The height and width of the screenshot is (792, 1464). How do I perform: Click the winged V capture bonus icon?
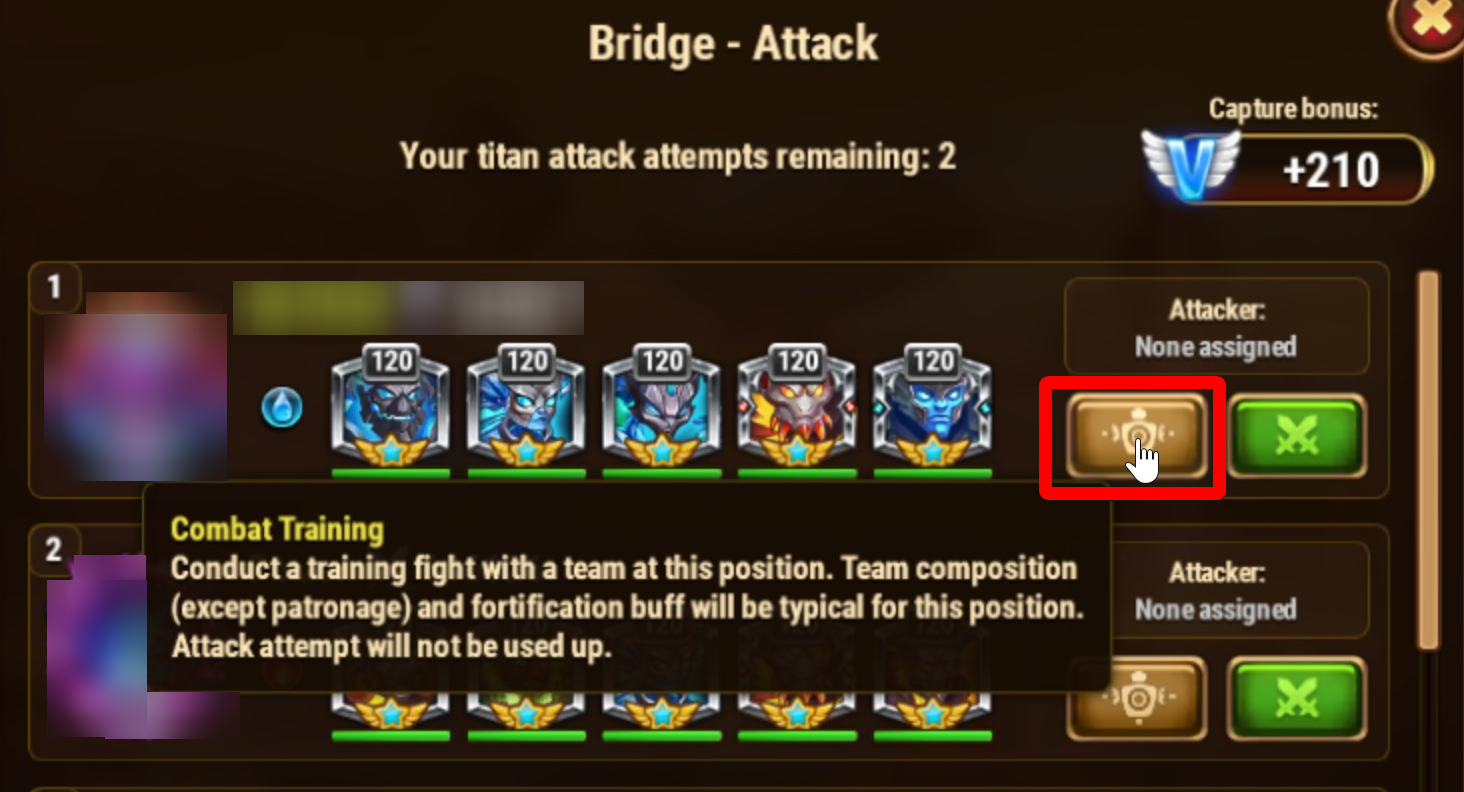tap(1191, 168)
